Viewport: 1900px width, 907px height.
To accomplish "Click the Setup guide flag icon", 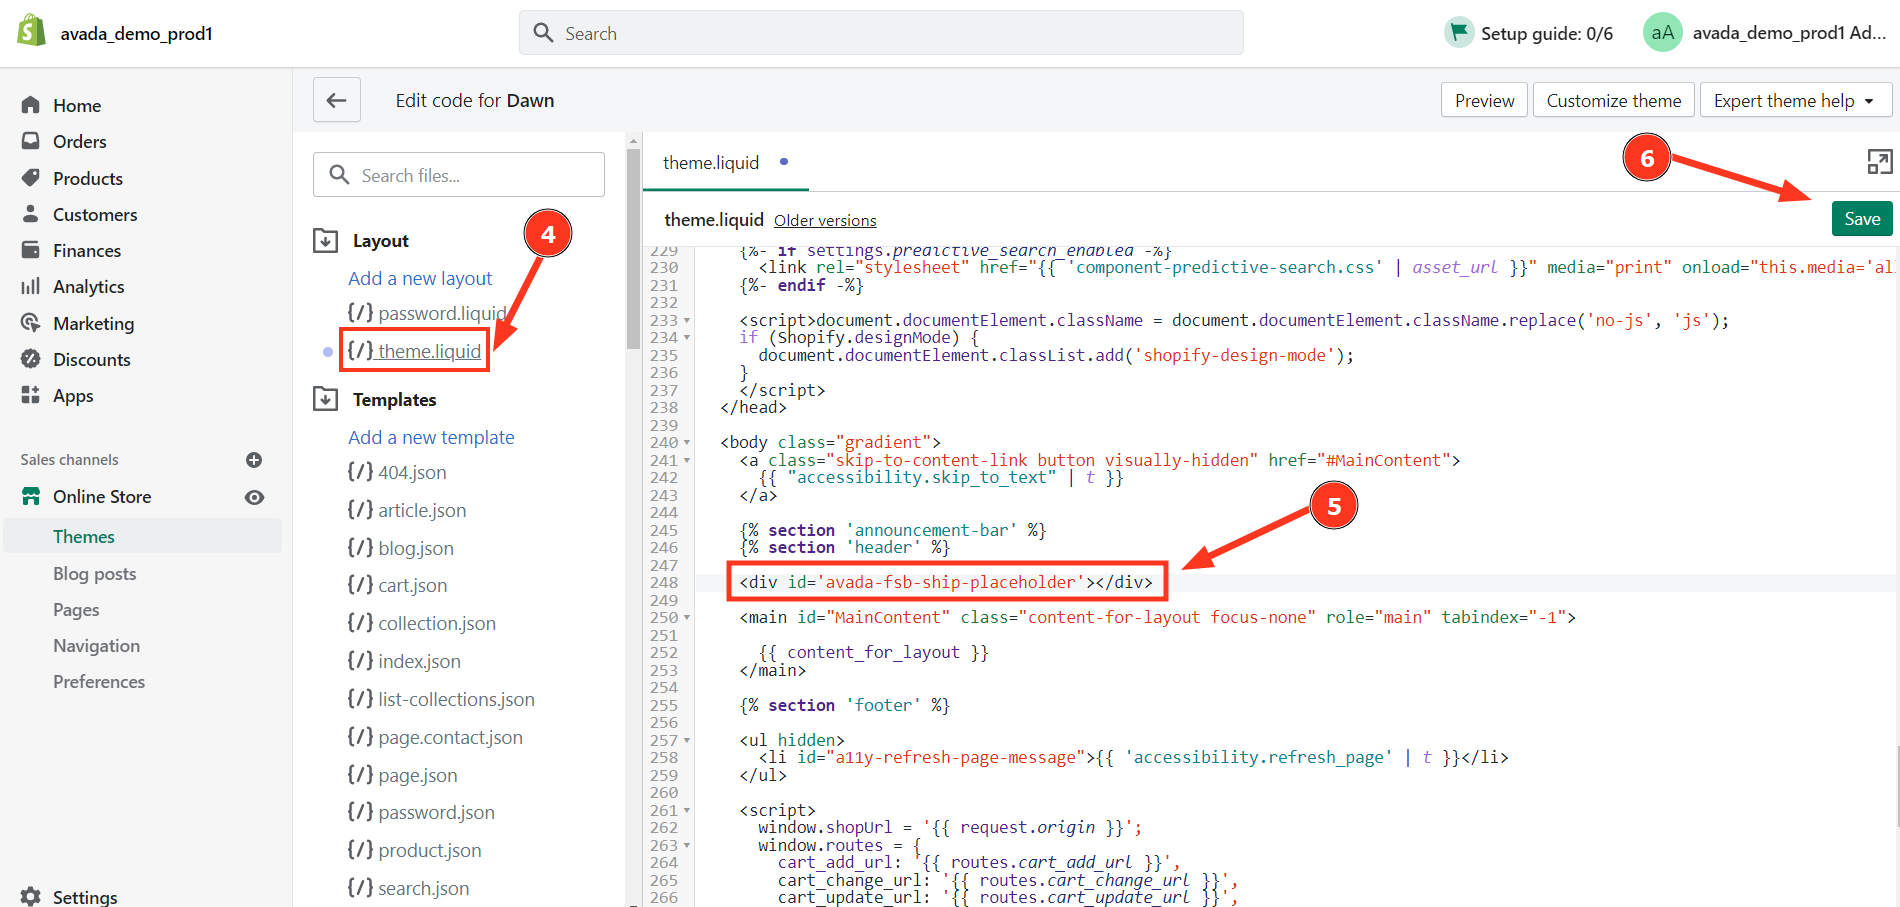I will 1459,32.
